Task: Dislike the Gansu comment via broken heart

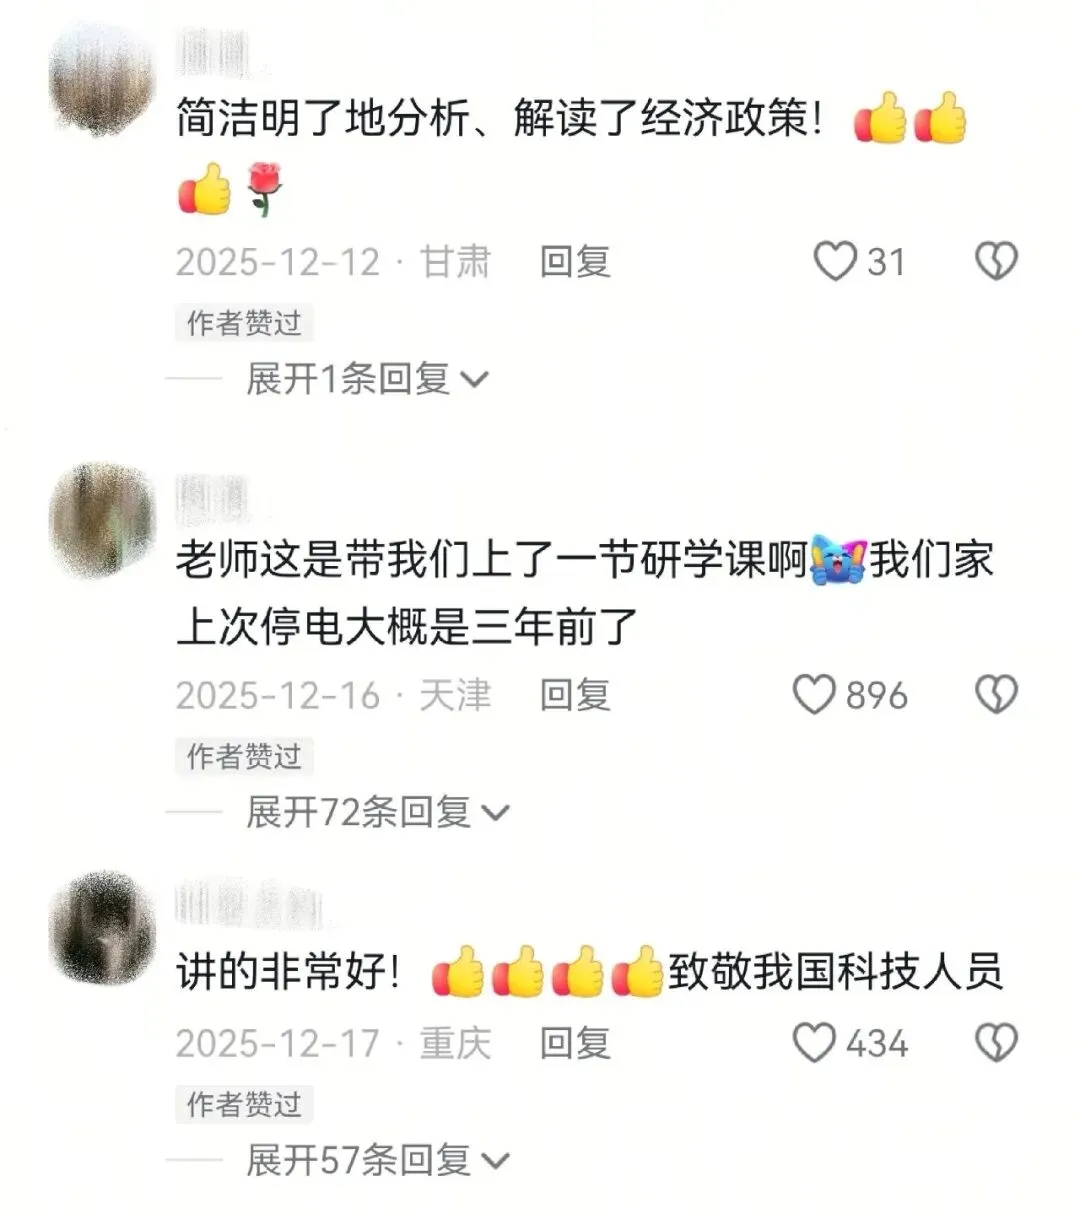Action: [996, 262]
